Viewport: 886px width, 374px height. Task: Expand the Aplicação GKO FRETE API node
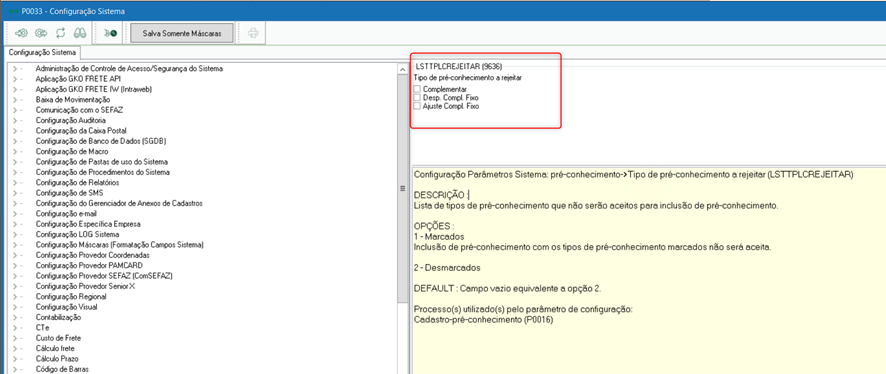point(14,79)
